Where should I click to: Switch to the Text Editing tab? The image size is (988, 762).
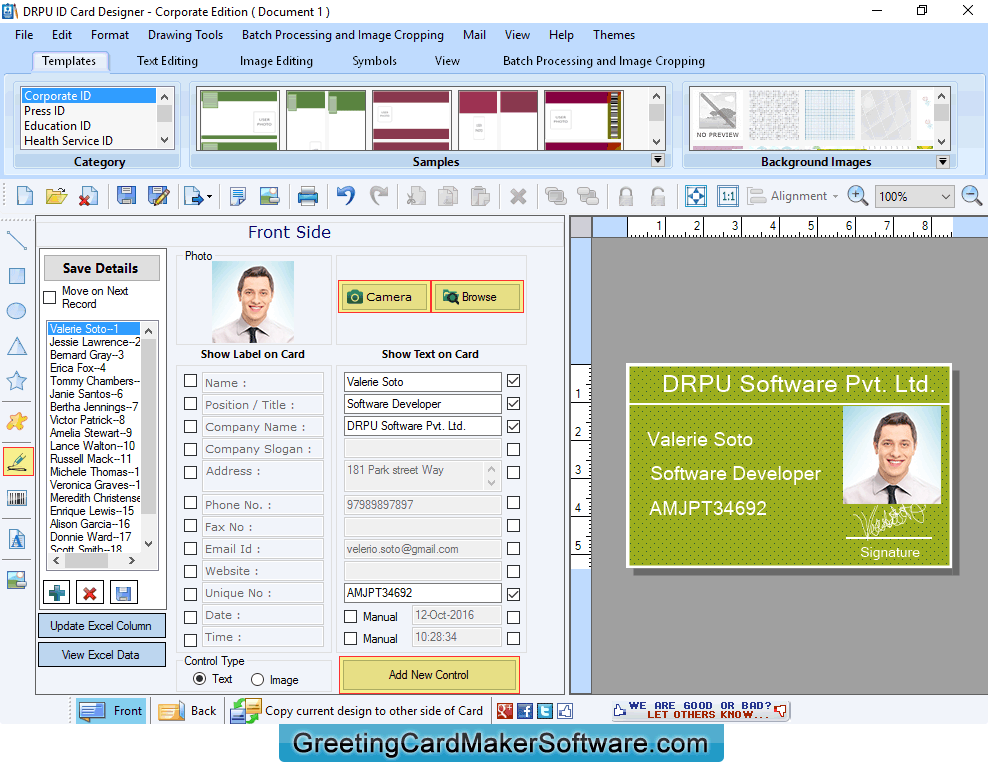(x=167, y=61)
